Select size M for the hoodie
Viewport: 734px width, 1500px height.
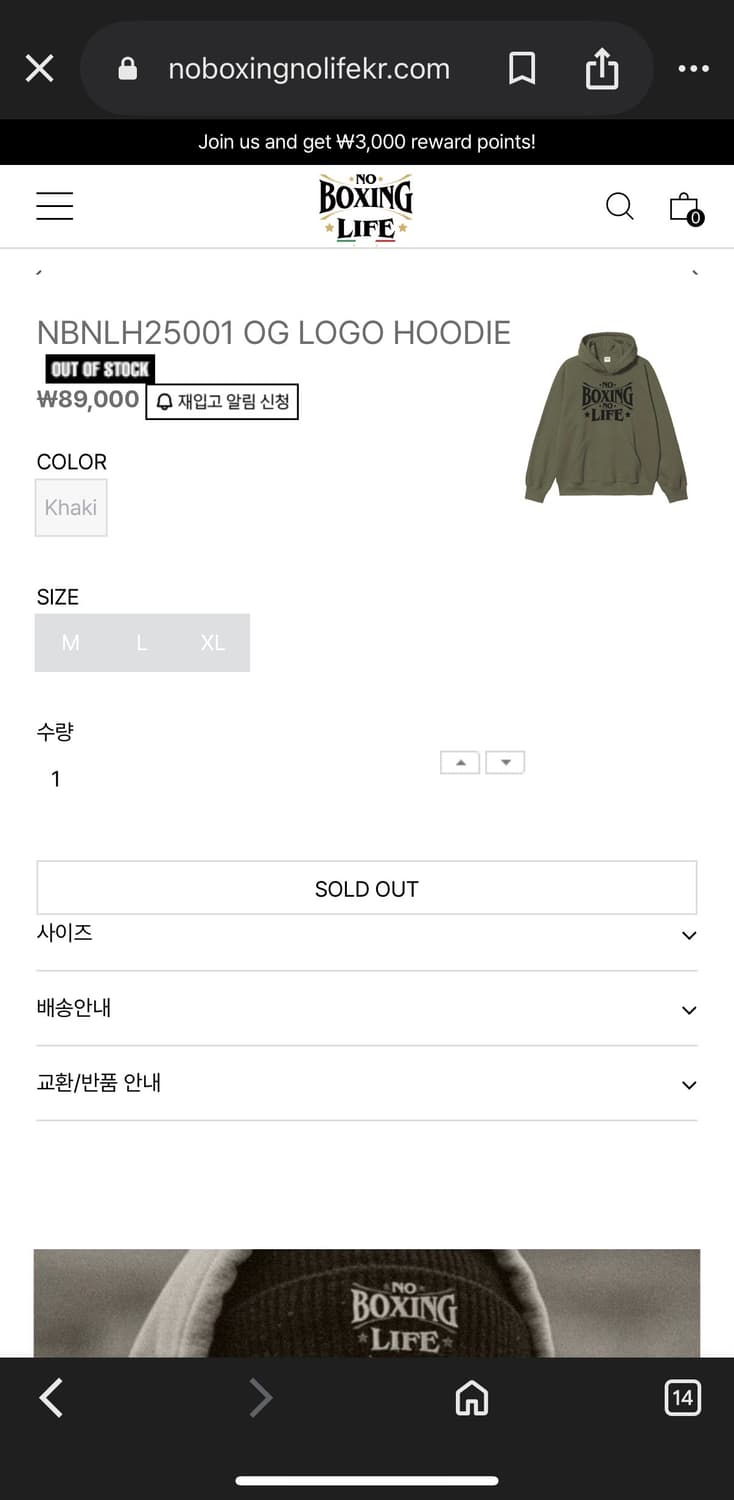(x=70, y=642)
